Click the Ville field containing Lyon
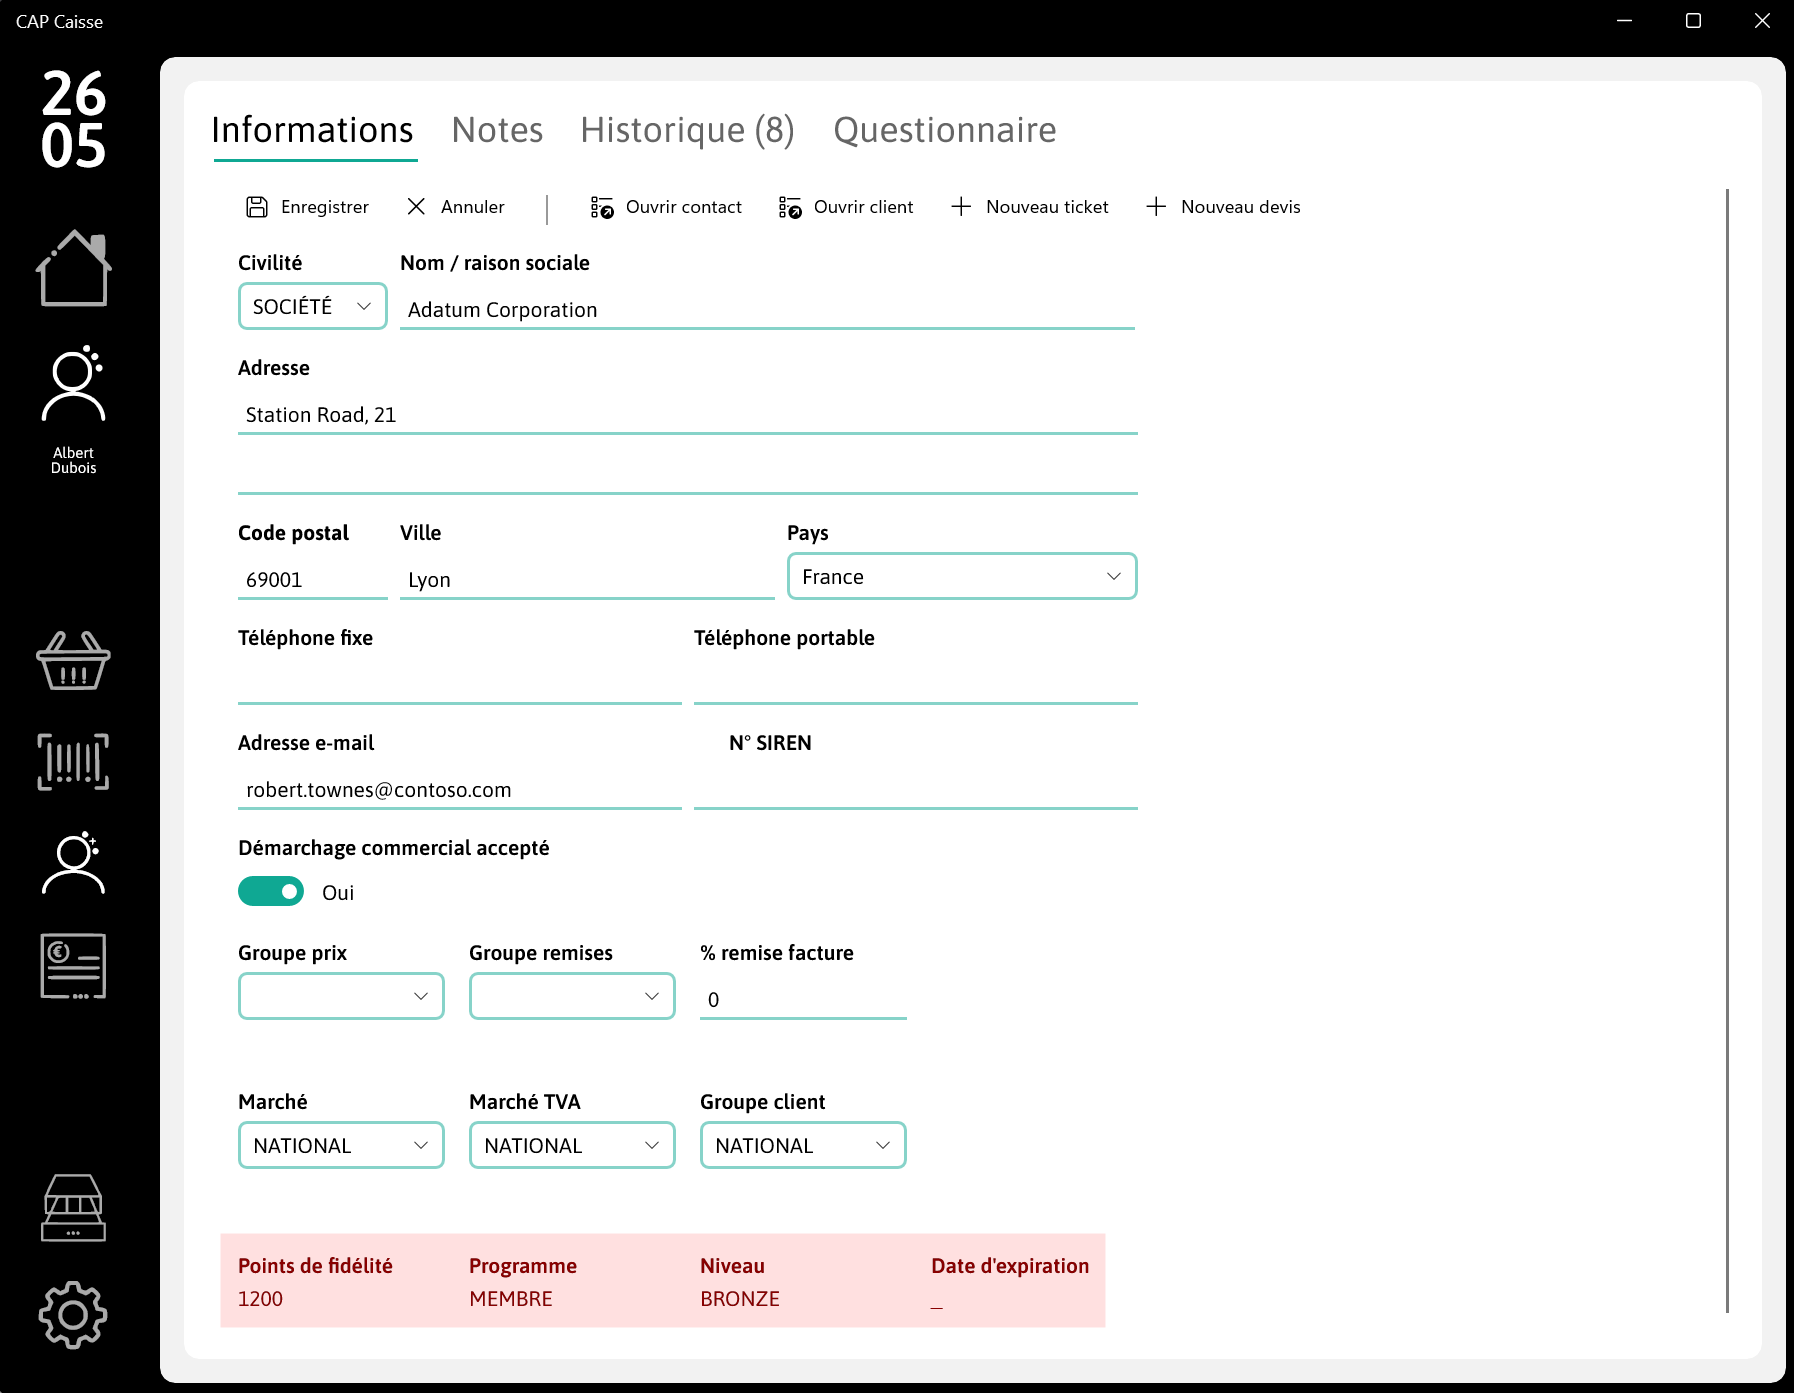This screenshot has height=1393, width=1794. coord(587,579)
